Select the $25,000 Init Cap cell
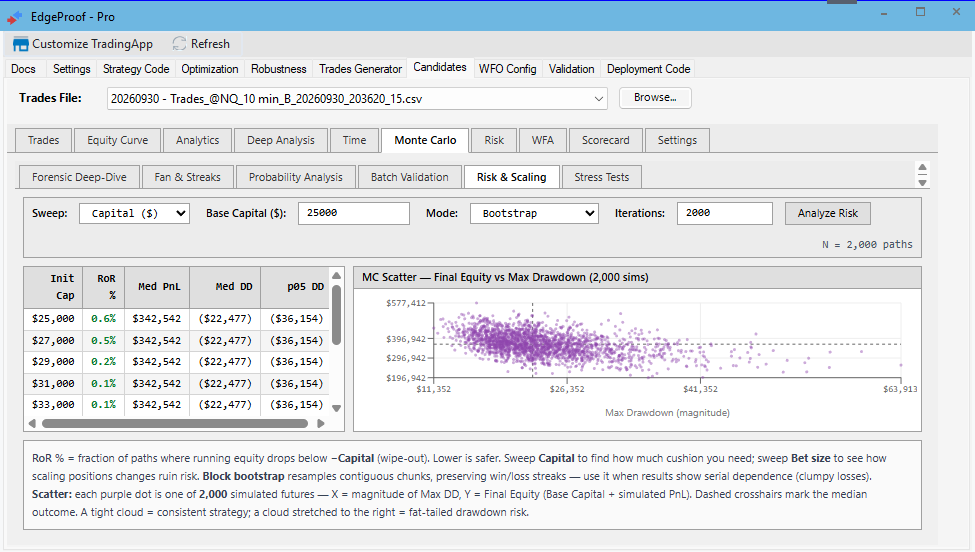This screenshot has height=552, width=975. 53,319
